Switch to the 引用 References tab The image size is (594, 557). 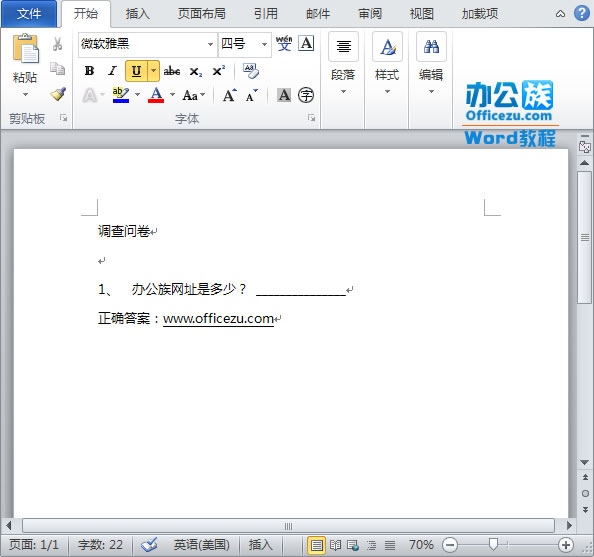click(266, 14)
